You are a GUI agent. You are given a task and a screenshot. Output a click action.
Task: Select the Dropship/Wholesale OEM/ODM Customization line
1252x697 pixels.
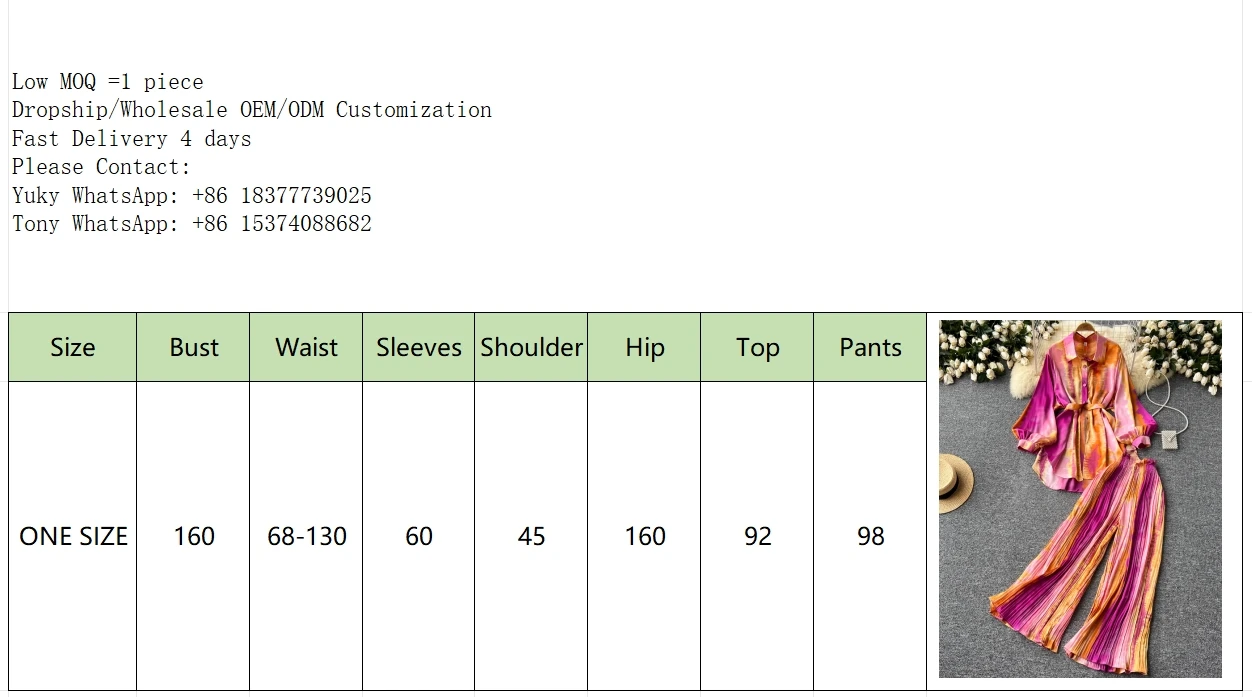(252, 110)
